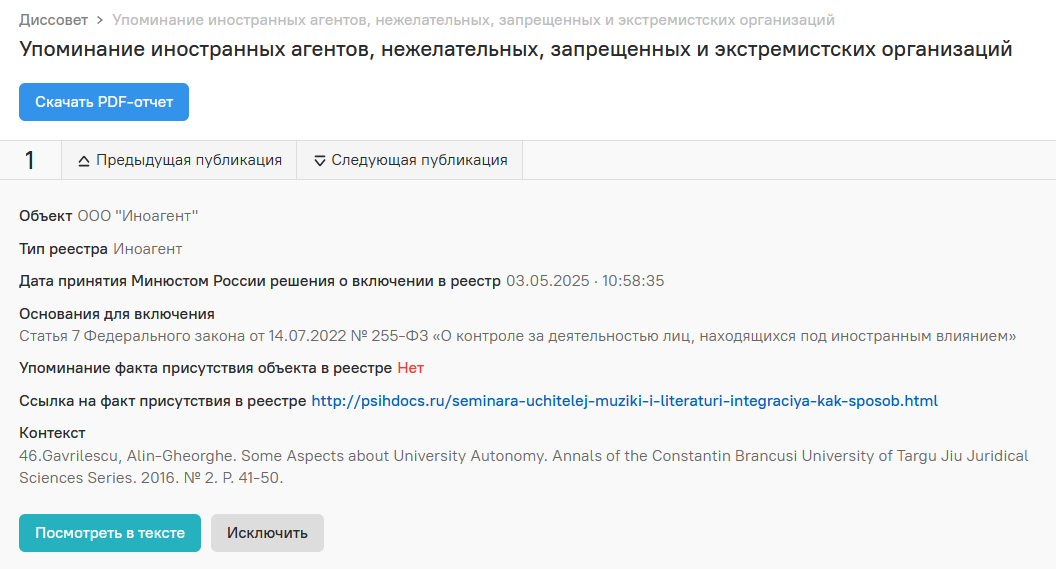The height and width of the screenshot is (569, 1056).
Task: Click the registry type value Иноагент
Action: pos(147,248)
